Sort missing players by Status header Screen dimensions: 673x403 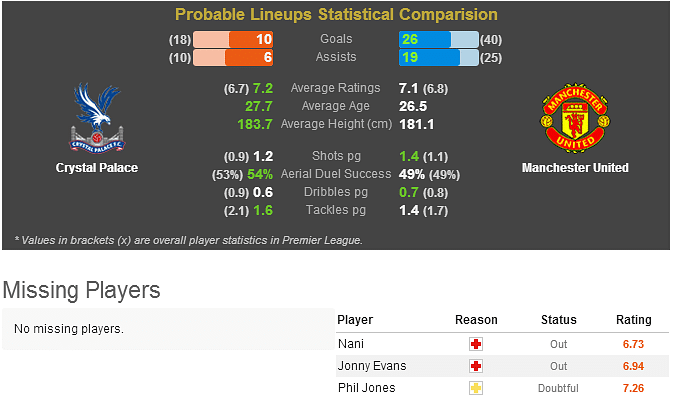[558, 320]
